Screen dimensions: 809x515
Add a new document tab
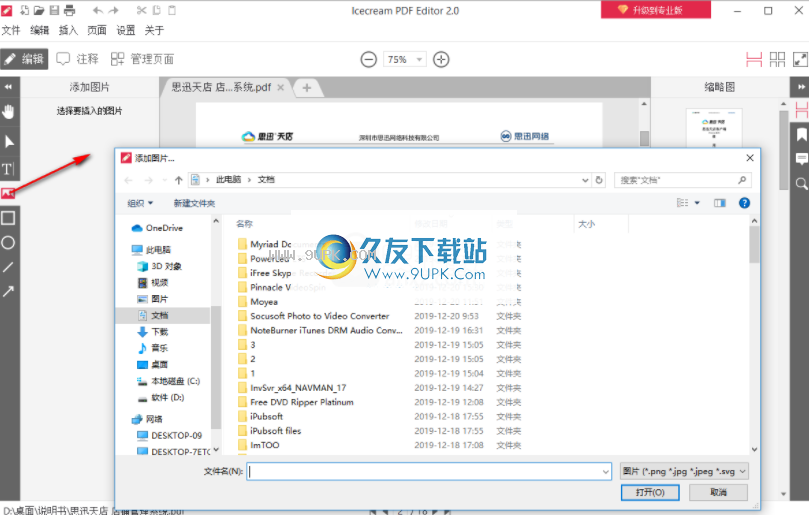307,88
